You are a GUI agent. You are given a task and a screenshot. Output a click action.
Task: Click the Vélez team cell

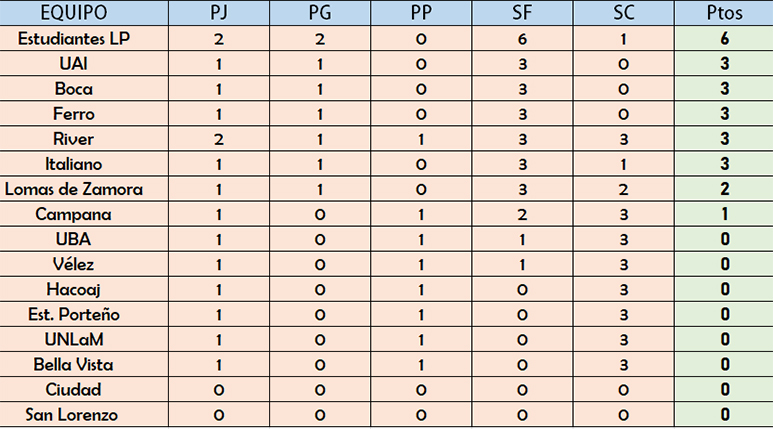click(x=84, y=264)
